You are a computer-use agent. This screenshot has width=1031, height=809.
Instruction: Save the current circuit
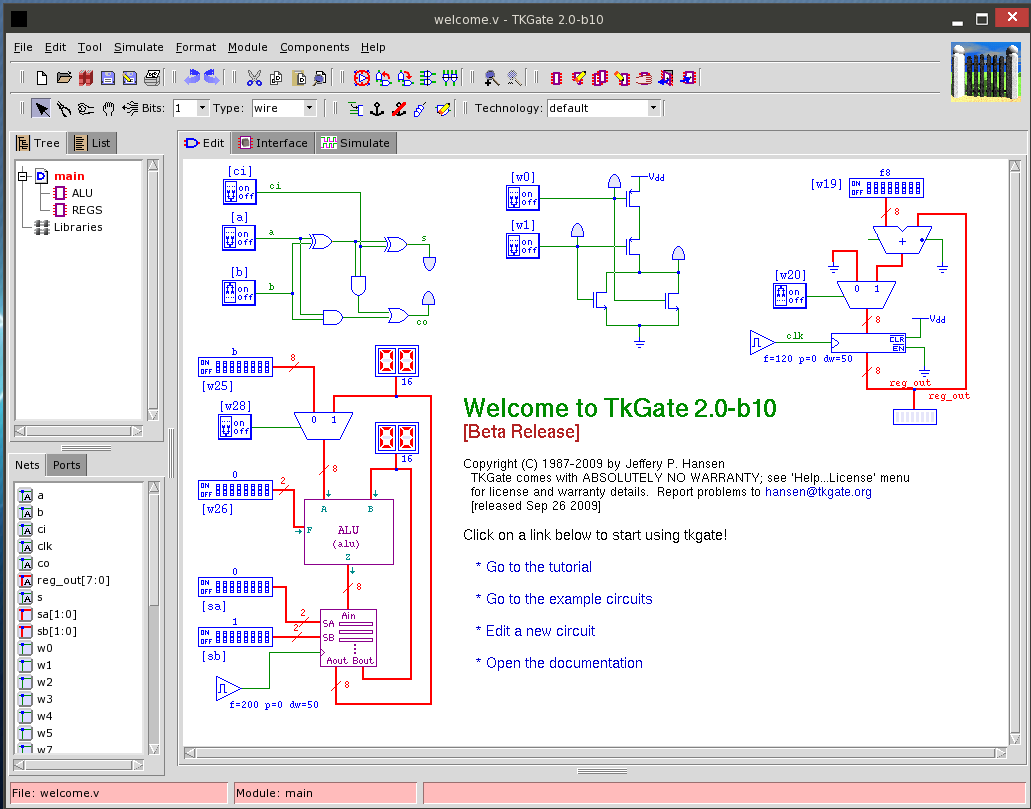coord(108,78)
